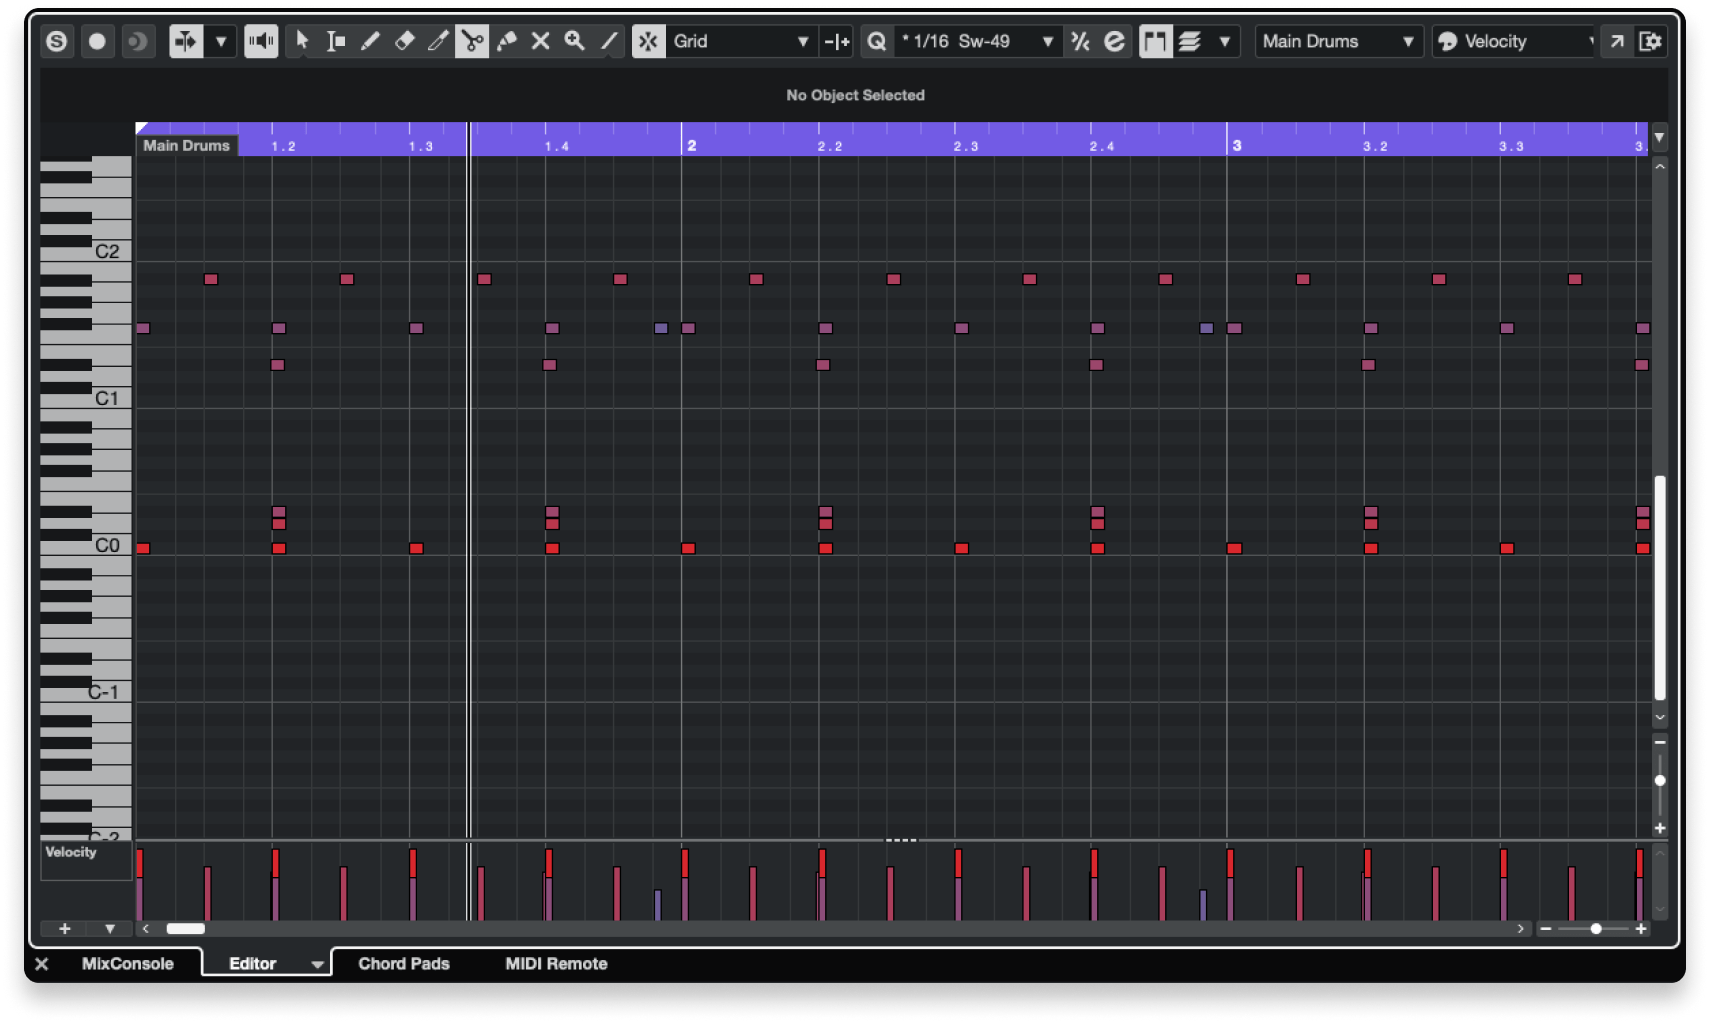The width and height of the screenshot is (1710, 1023).
Task: Toggle Snap on/off button
Action: point(648,41)
